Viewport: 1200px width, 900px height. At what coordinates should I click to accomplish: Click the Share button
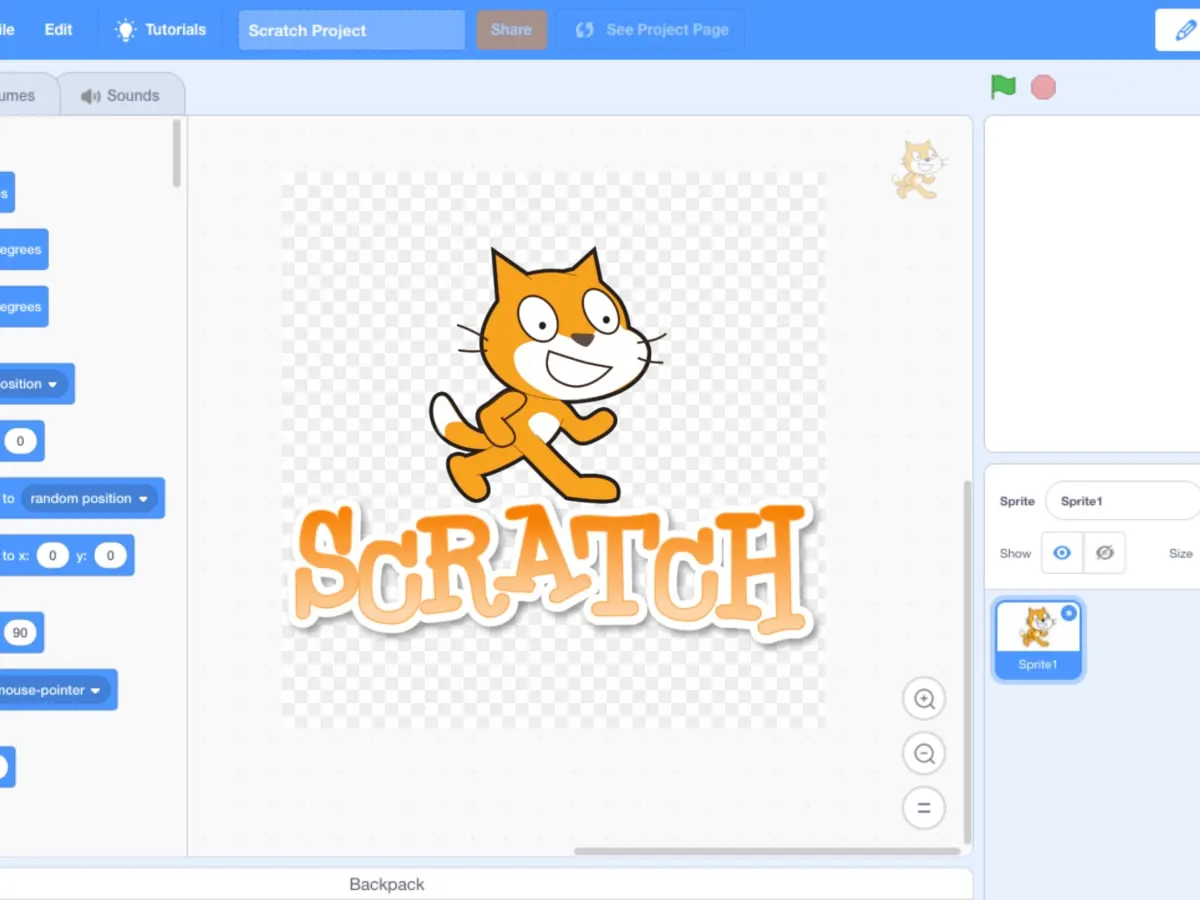tap(511, 30)
